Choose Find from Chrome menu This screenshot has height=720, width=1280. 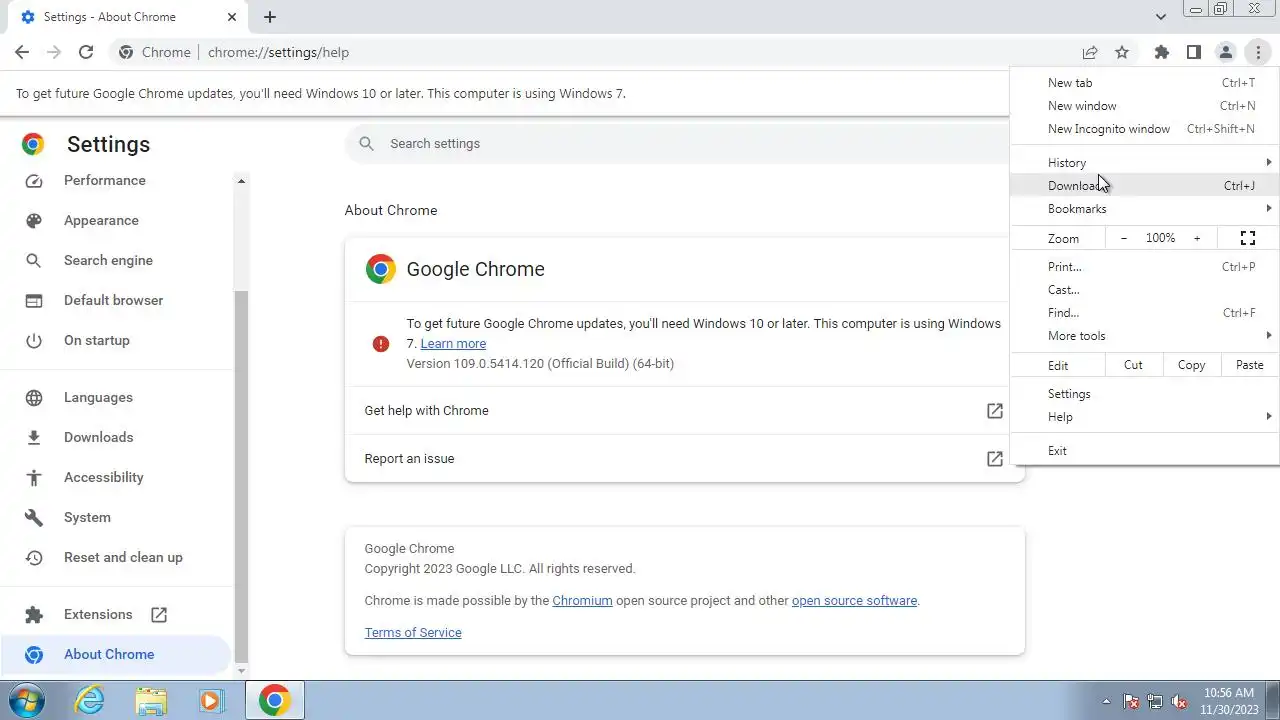point(1145,313)
